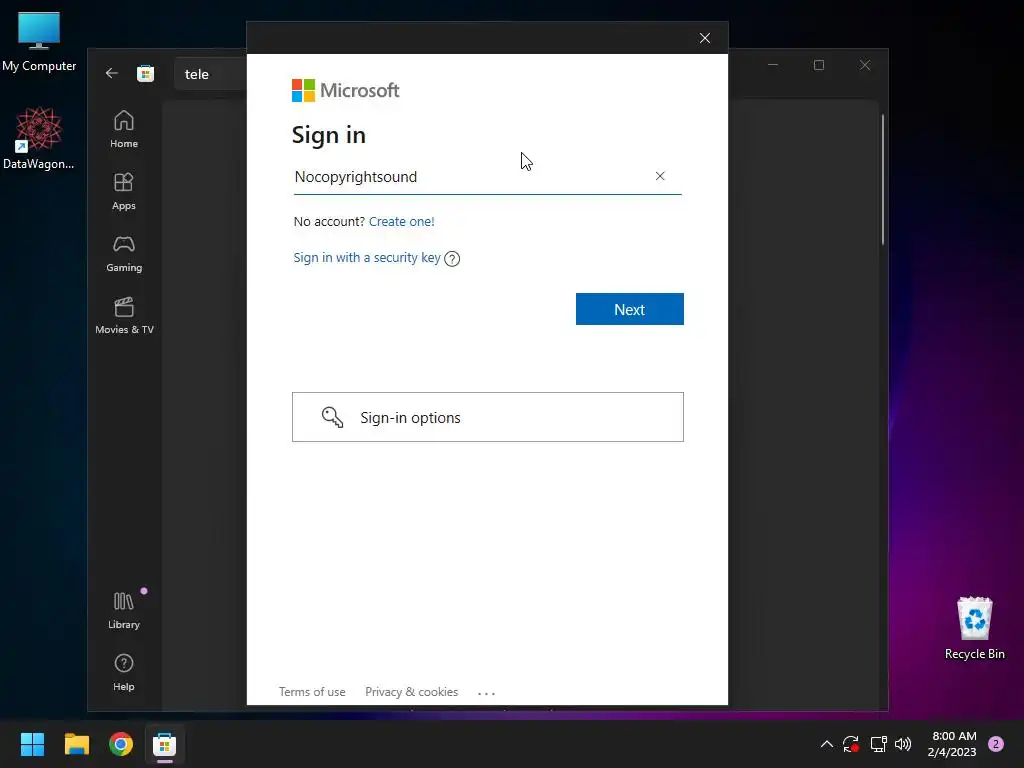Open My Computer desktop icon

click(x=39, y=42)
